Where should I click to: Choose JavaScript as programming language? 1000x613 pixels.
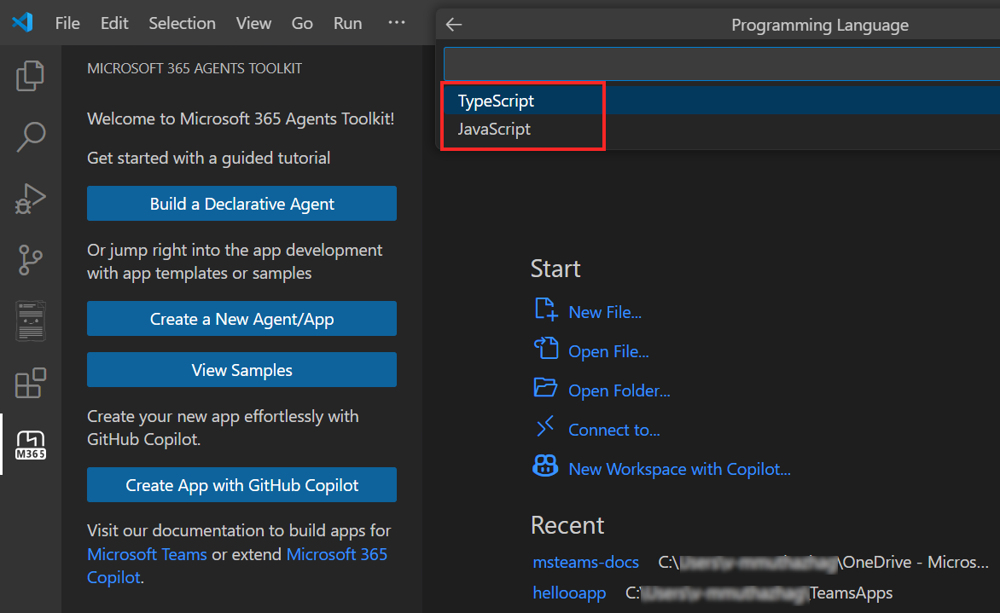(x=722, y=129)
